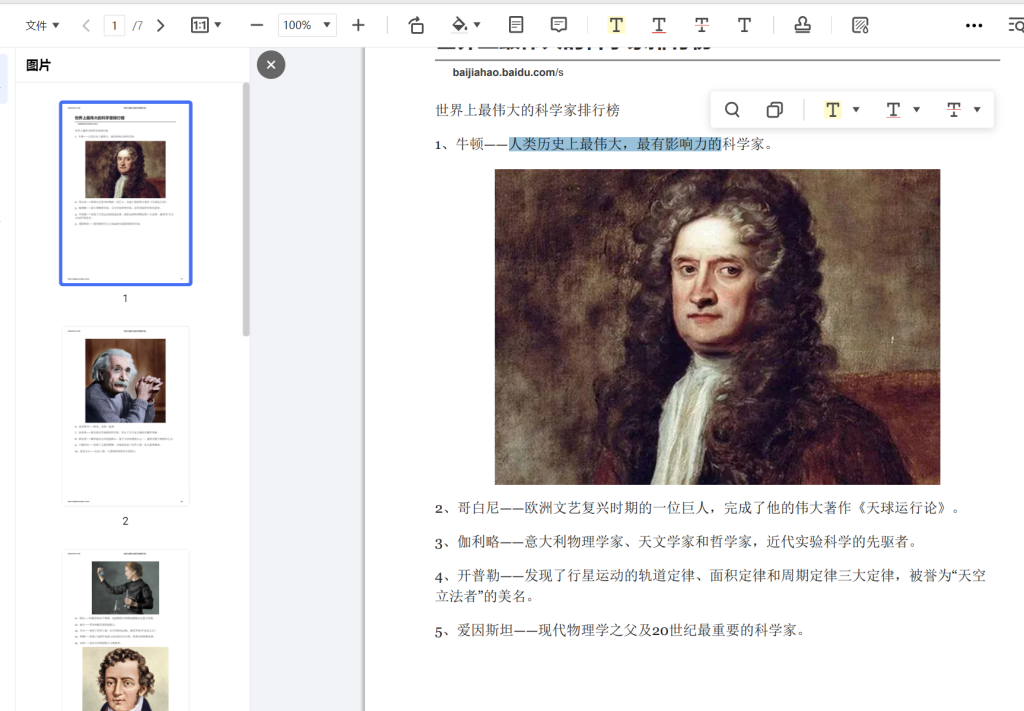Viewport: 1024px width, 711px height.
Task: Select page 3 thumbnail
Action: [x=125, y=630]
